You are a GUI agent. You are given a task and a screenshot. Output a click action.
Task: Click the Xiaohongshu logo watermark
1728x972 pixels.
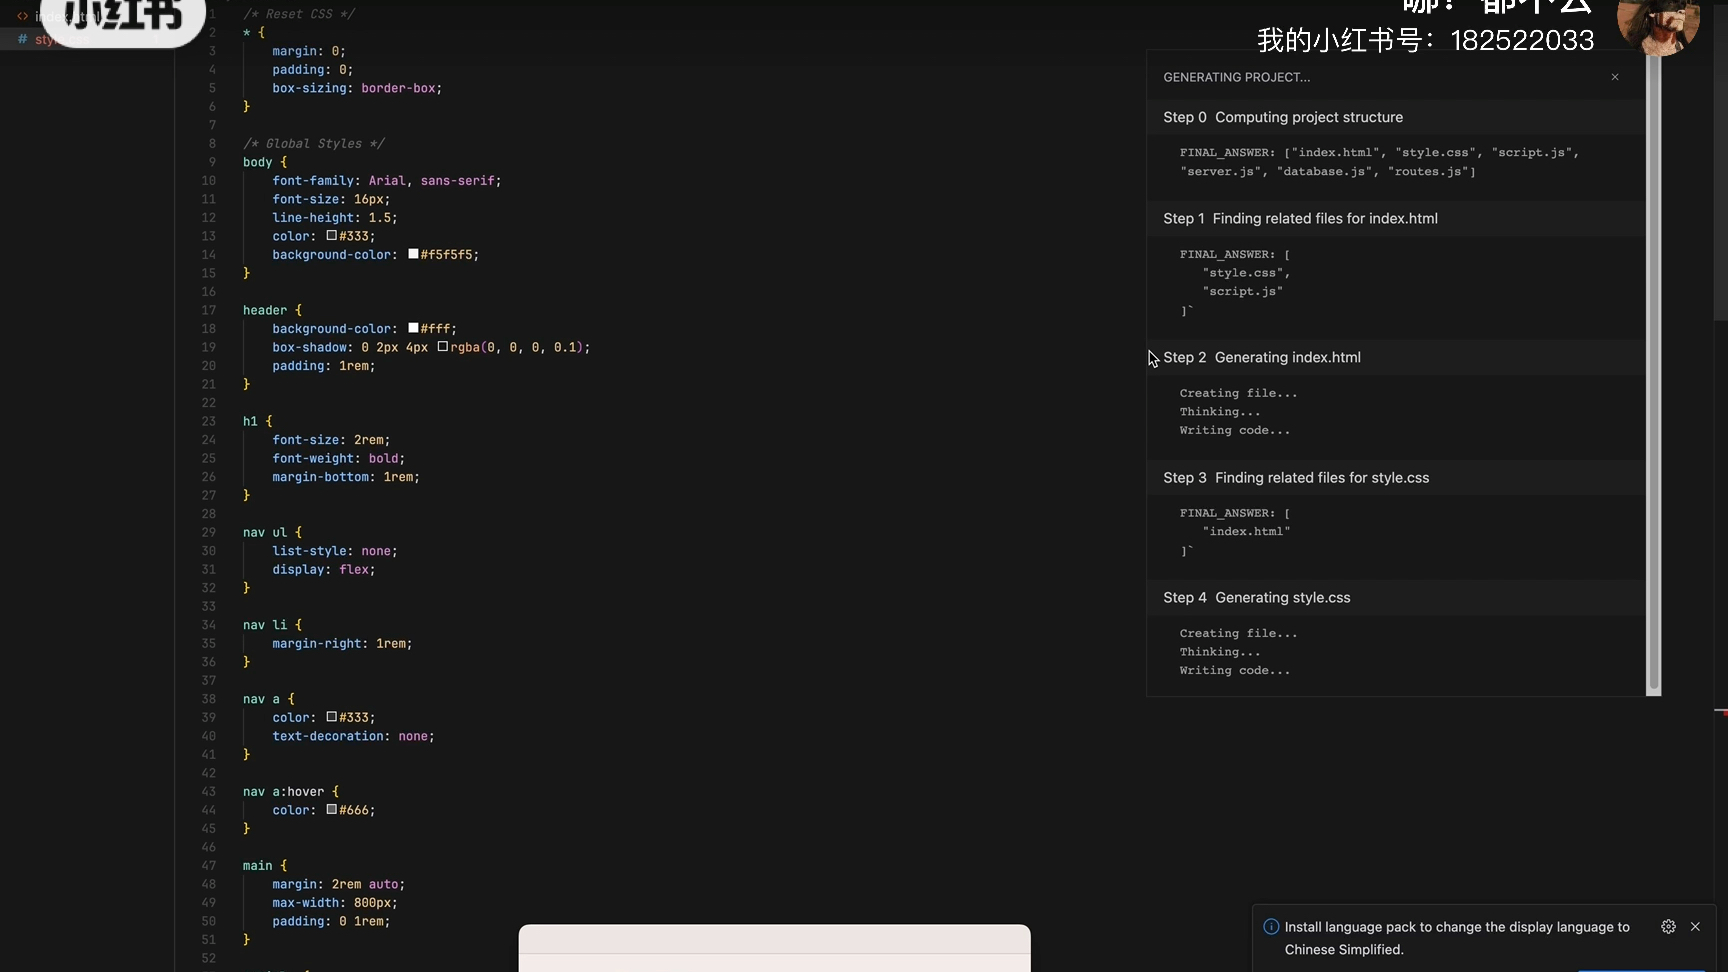(122, 18)
